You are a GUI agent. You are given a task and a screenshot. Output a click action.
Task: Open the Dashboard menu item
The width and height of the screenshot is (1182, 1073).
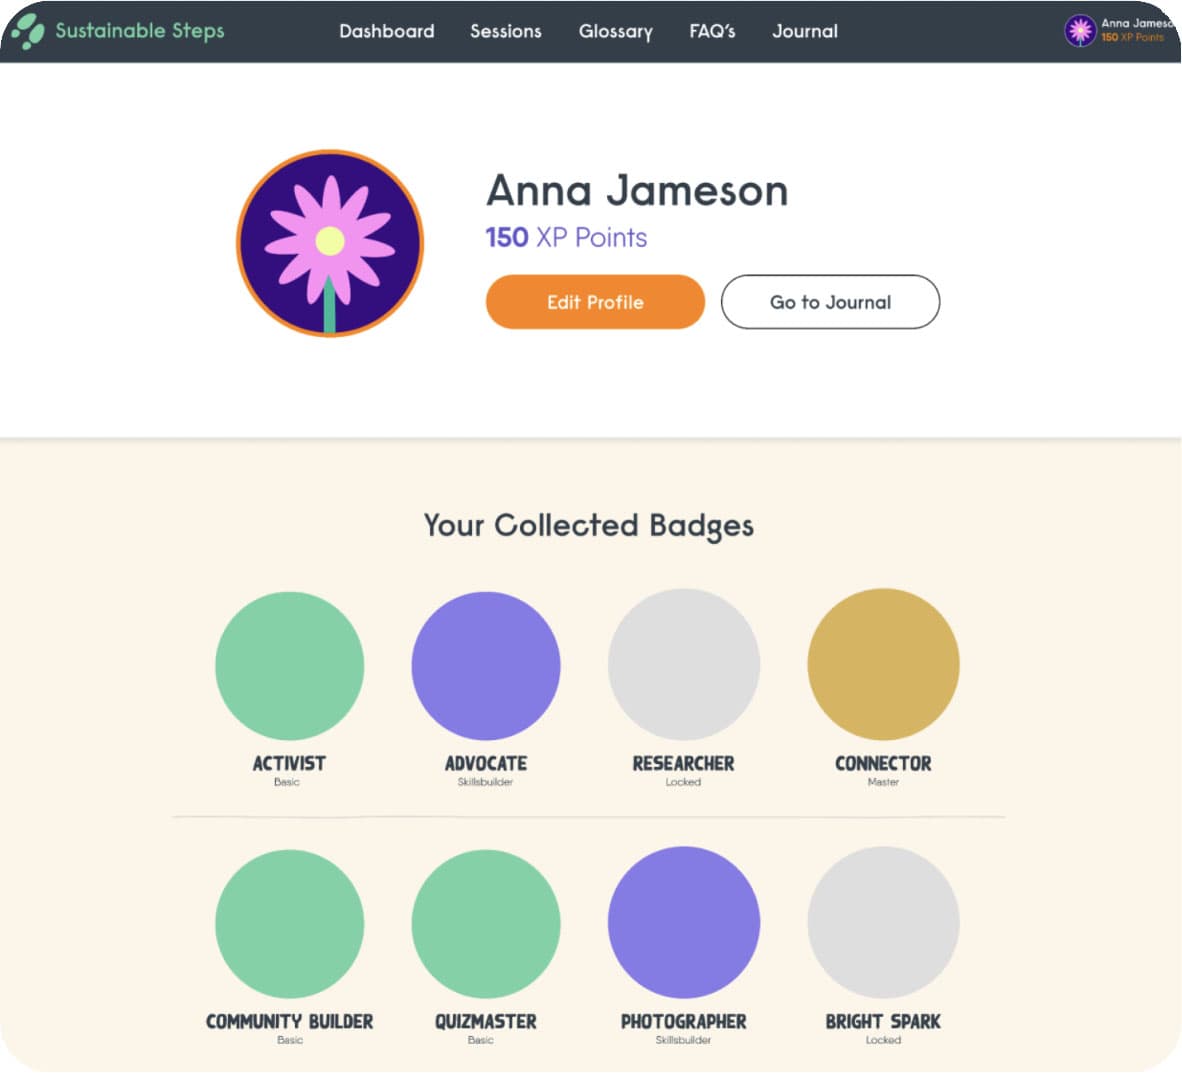pyautogui.click(x=387, y=31)
